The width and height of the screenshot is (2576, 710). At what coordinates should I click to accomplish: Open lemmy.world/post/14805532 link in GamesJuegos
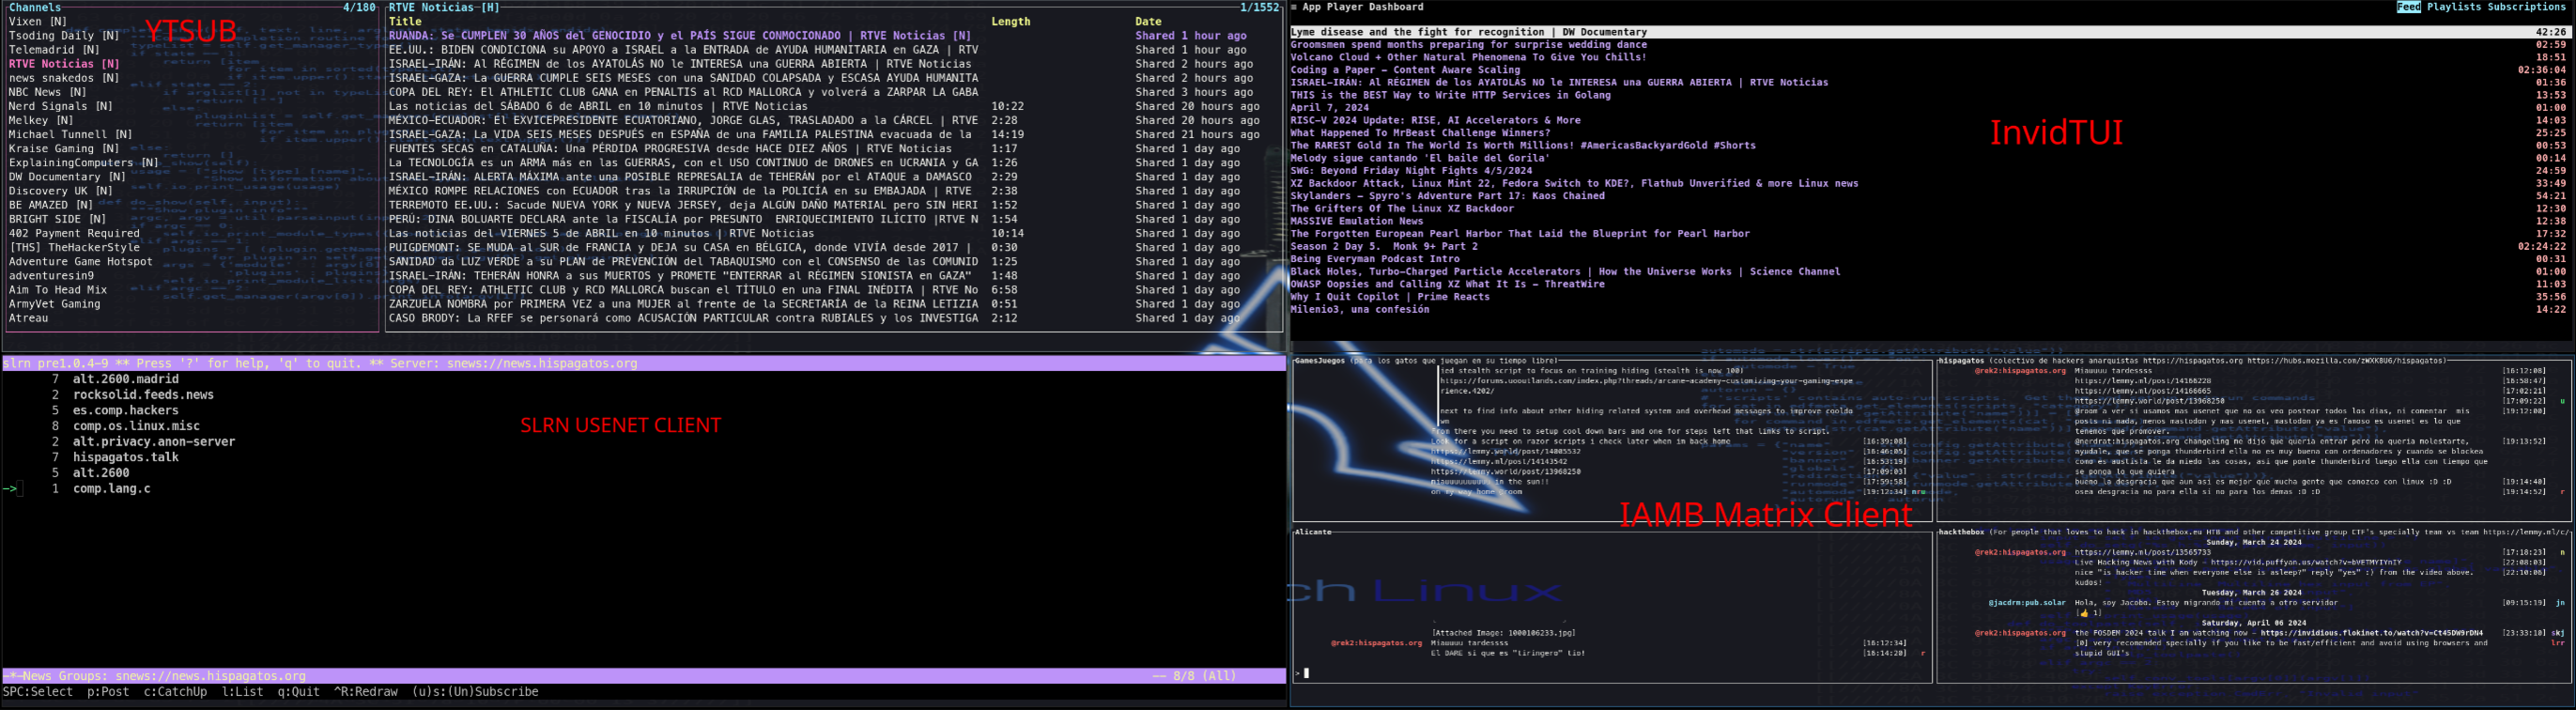click(1506, 451)
